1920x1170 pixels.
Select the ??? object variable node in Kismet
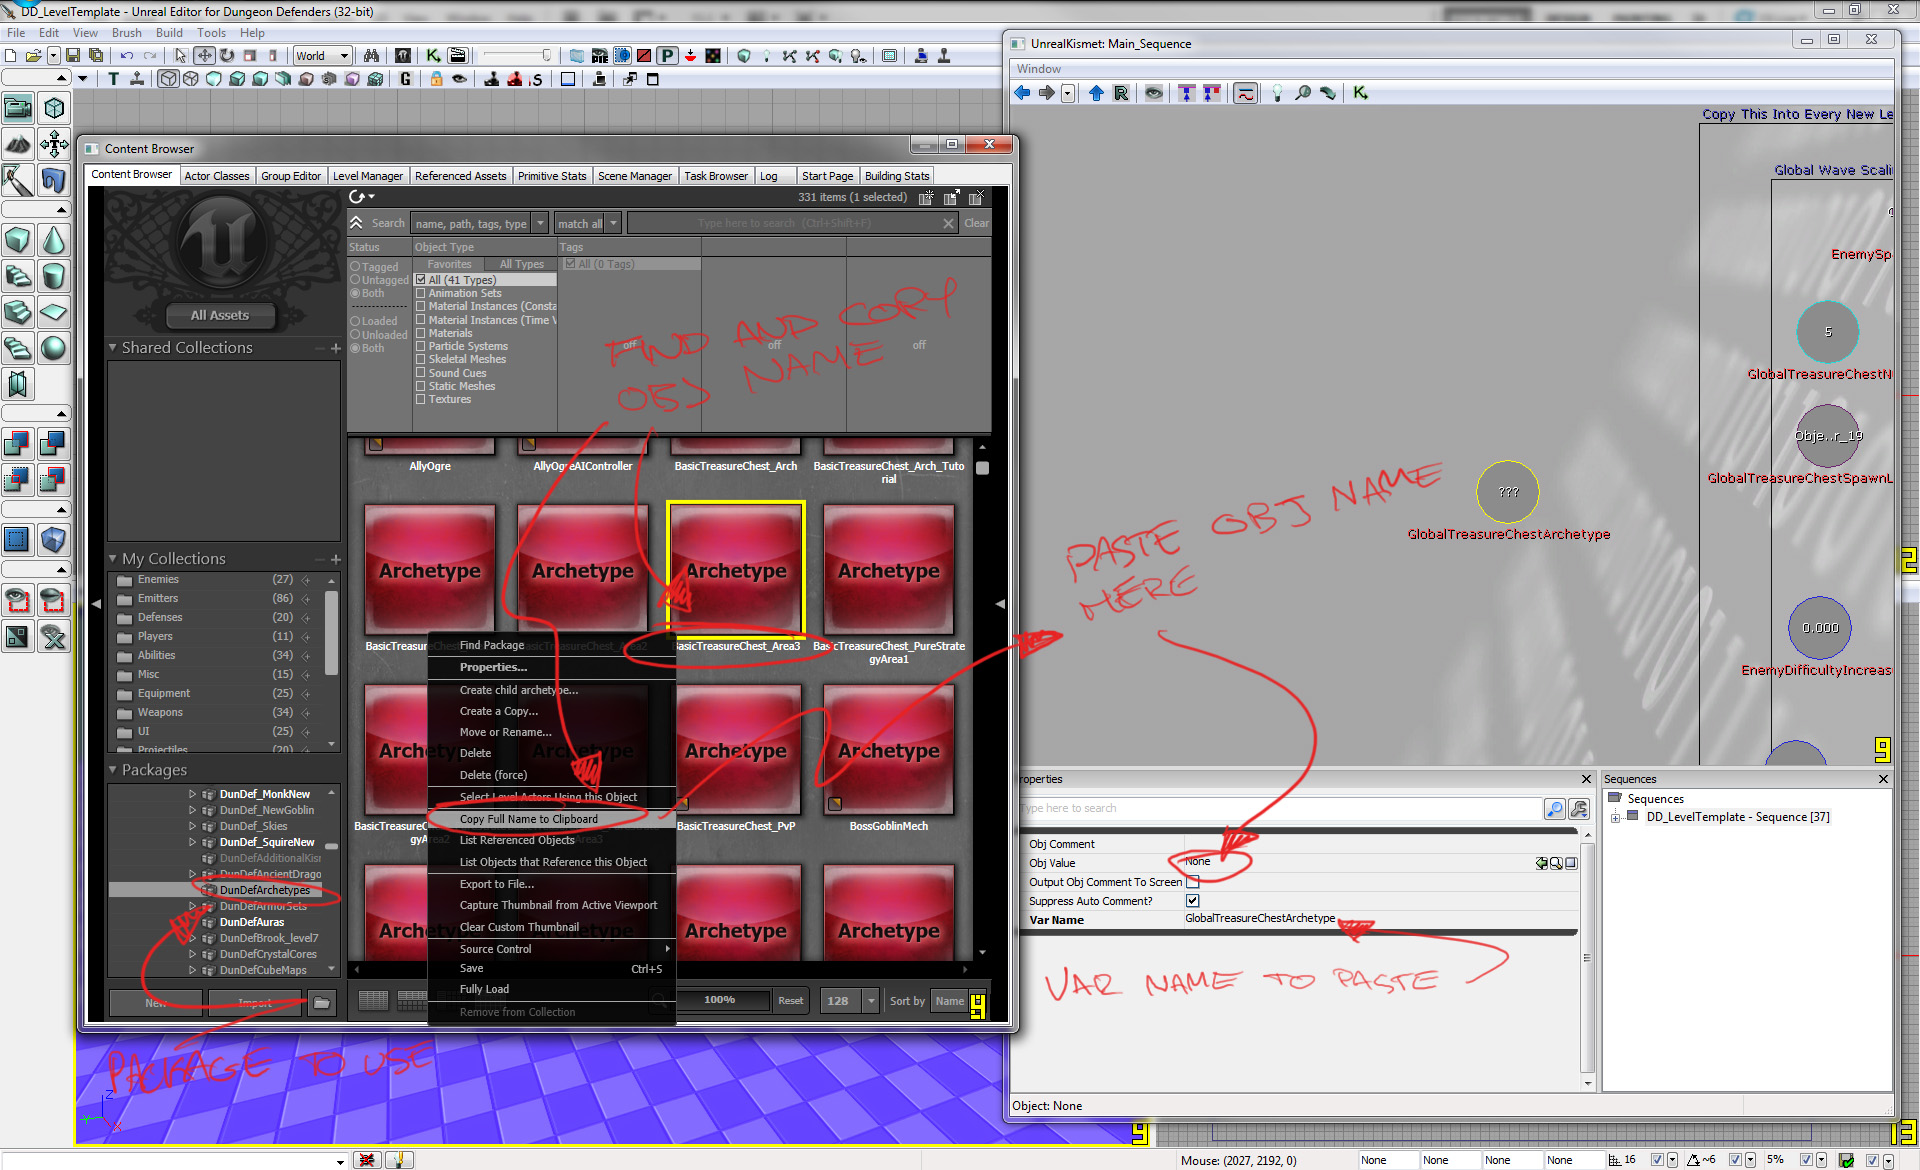[1508, 492]
